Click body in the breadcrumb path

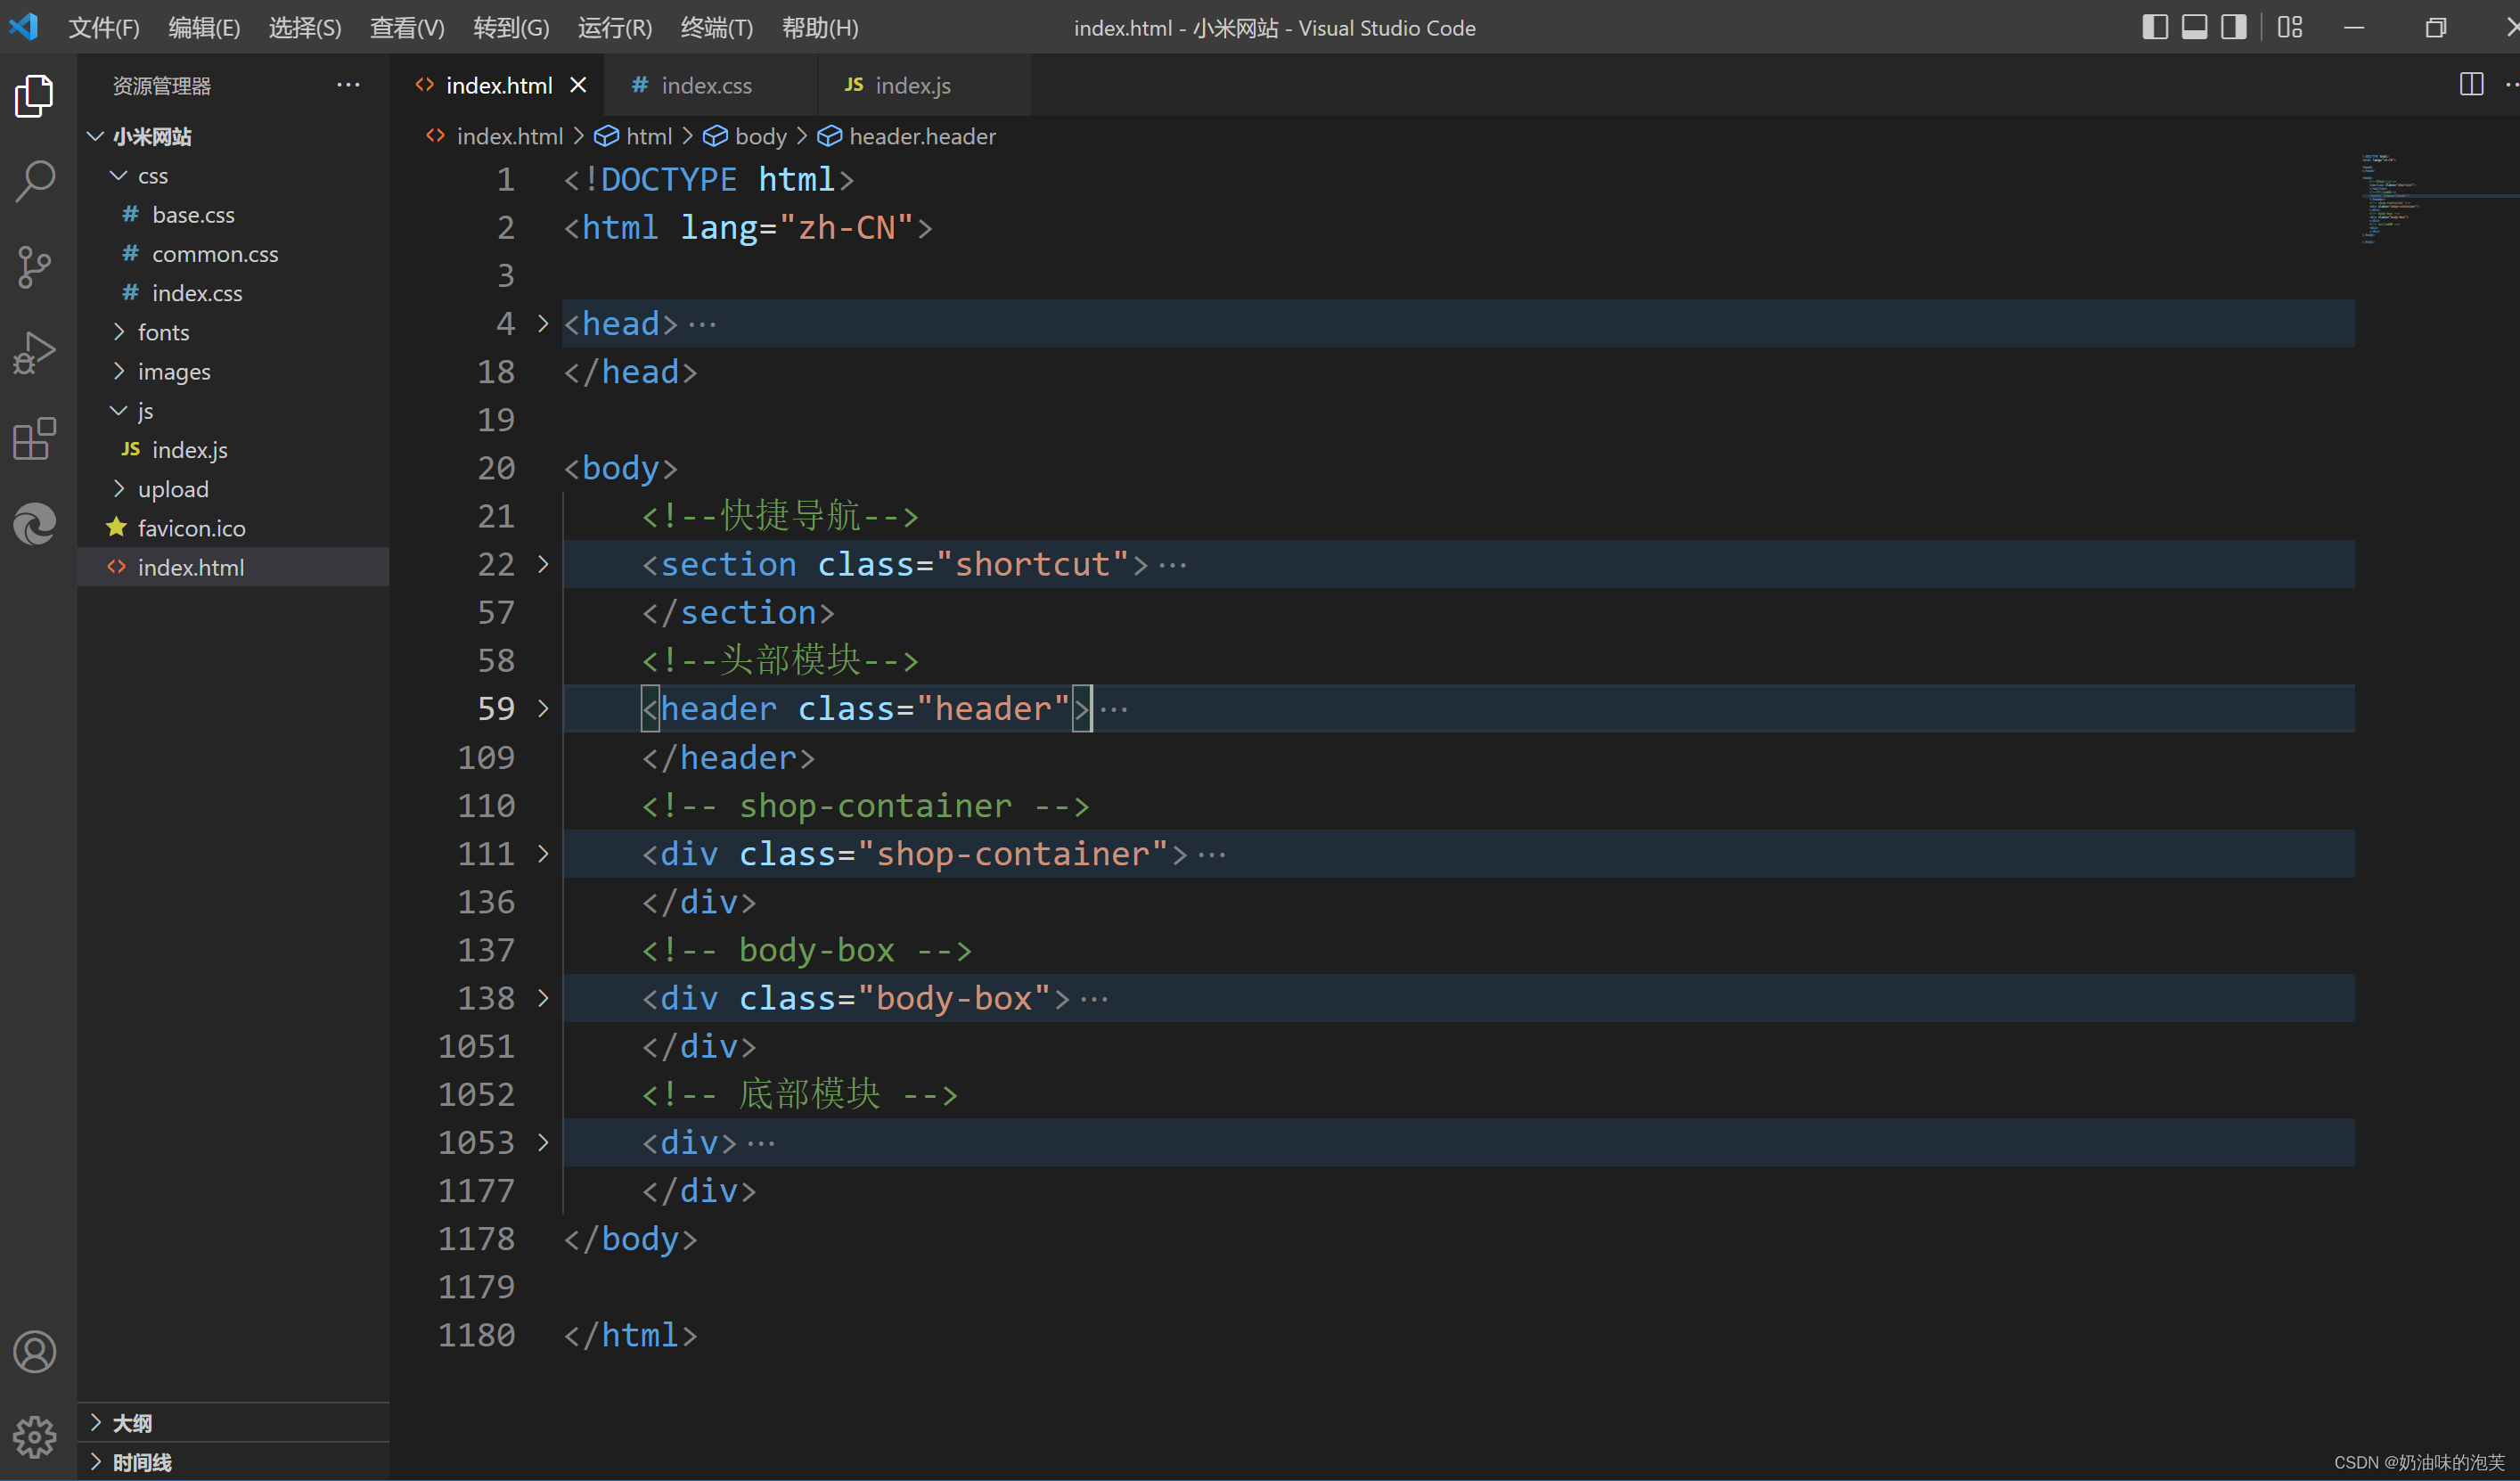760,136
